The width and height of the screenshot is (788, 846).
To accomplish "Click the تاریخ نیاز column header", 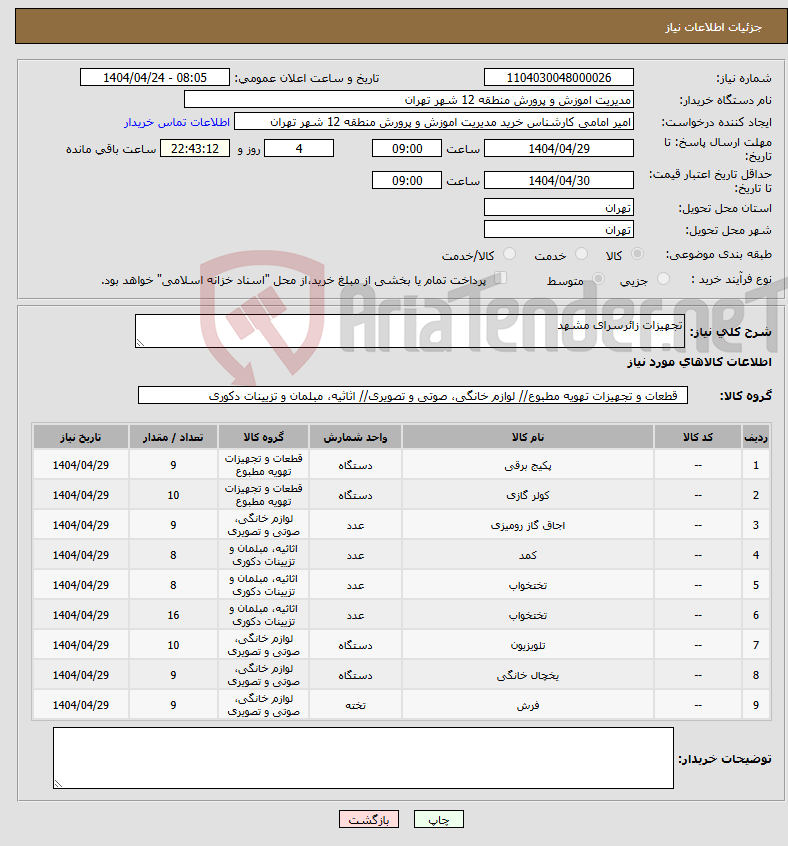I will (81, 437).
